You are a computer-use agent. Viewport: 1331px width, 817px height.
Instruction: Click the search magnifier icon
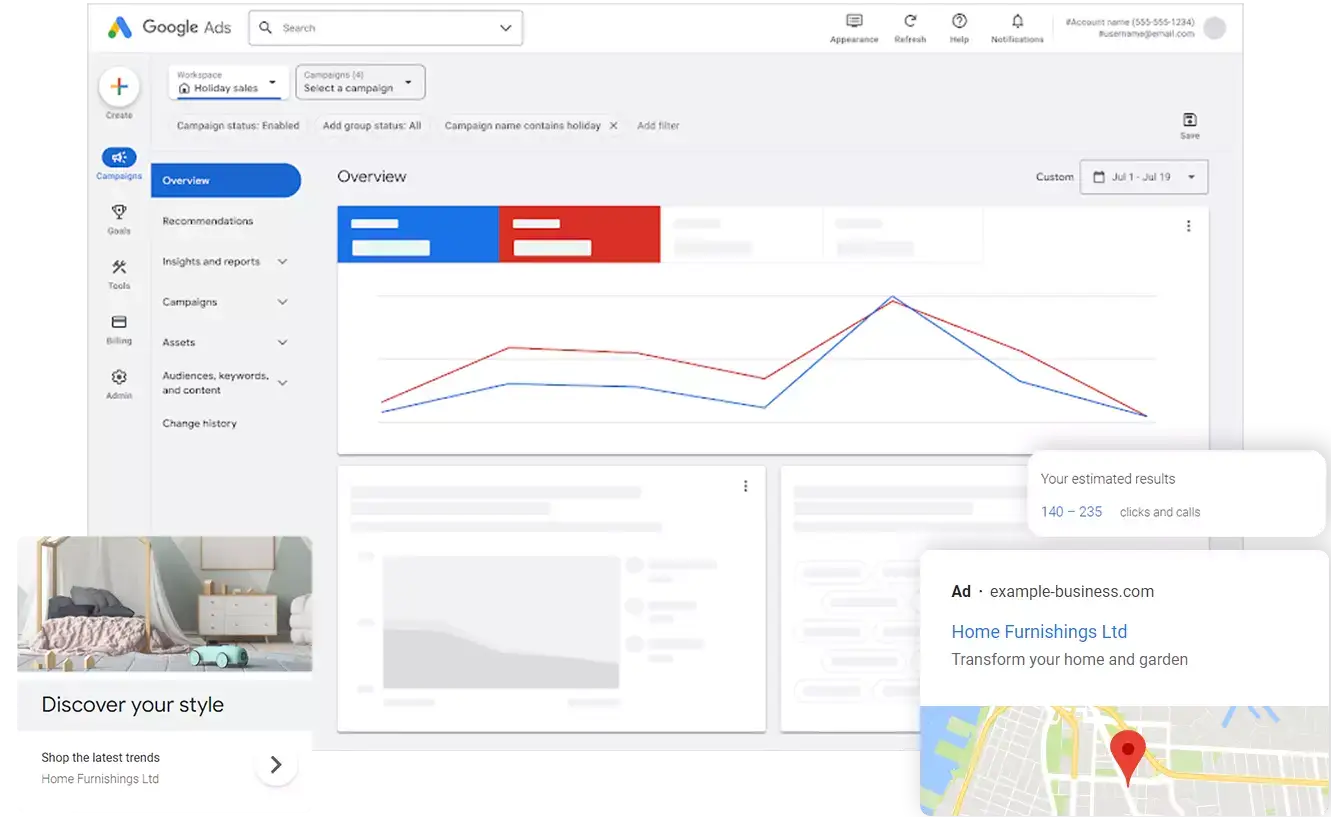(266, 28)
